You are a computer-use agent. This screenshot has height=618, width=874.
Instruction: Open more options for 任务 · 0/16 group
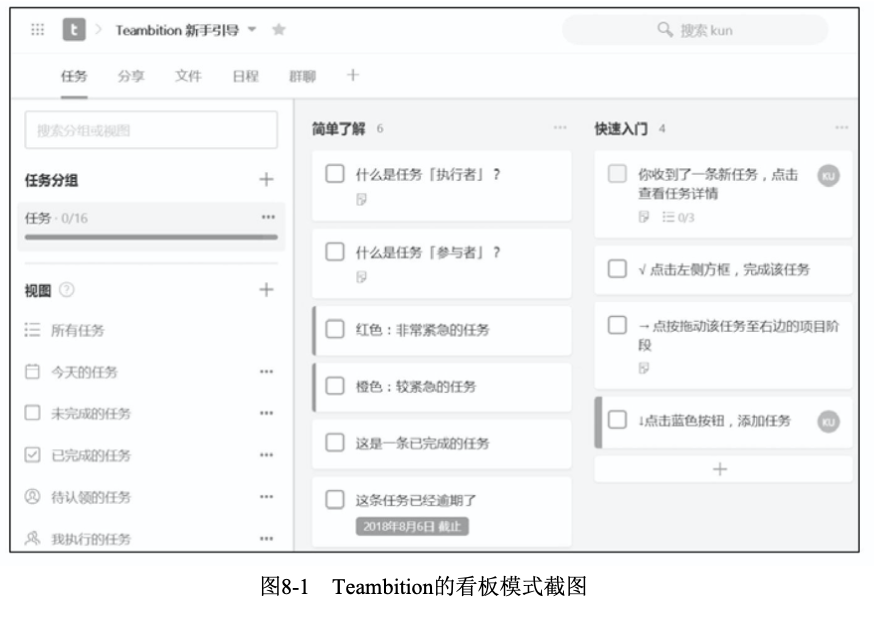(268, 217)
